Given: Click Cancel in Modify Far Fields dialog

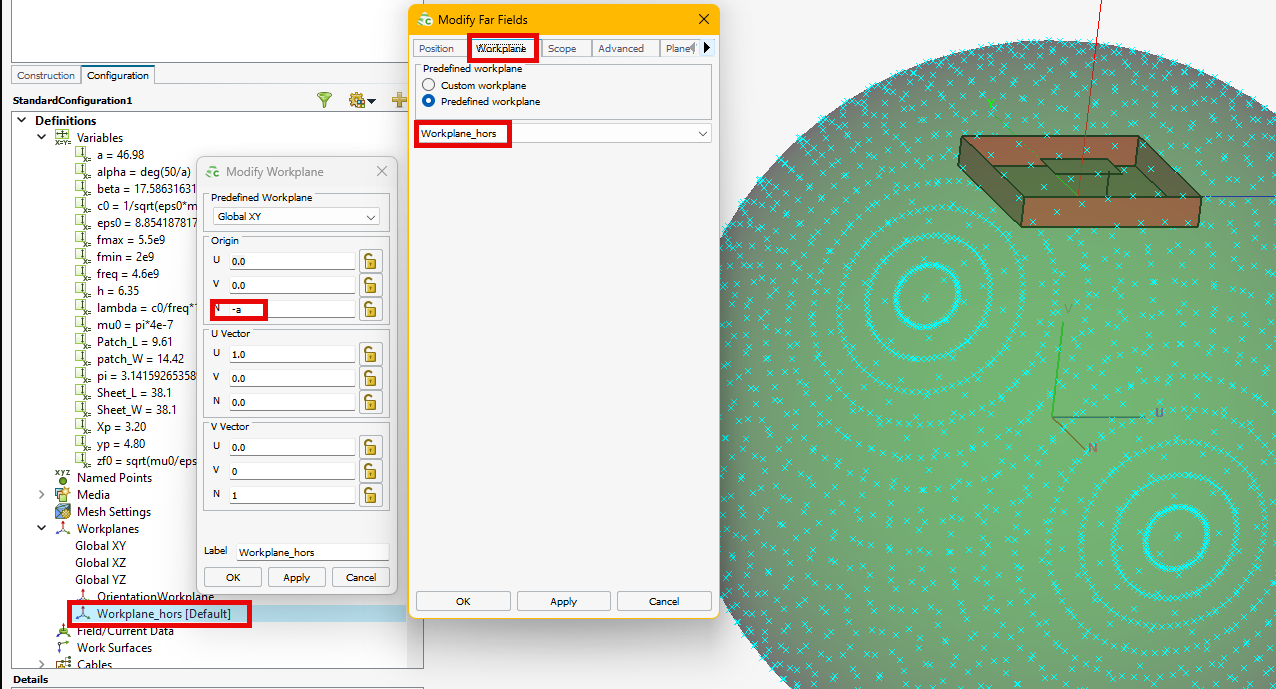Looking at the screenshot, I should (x=664, y=601).
